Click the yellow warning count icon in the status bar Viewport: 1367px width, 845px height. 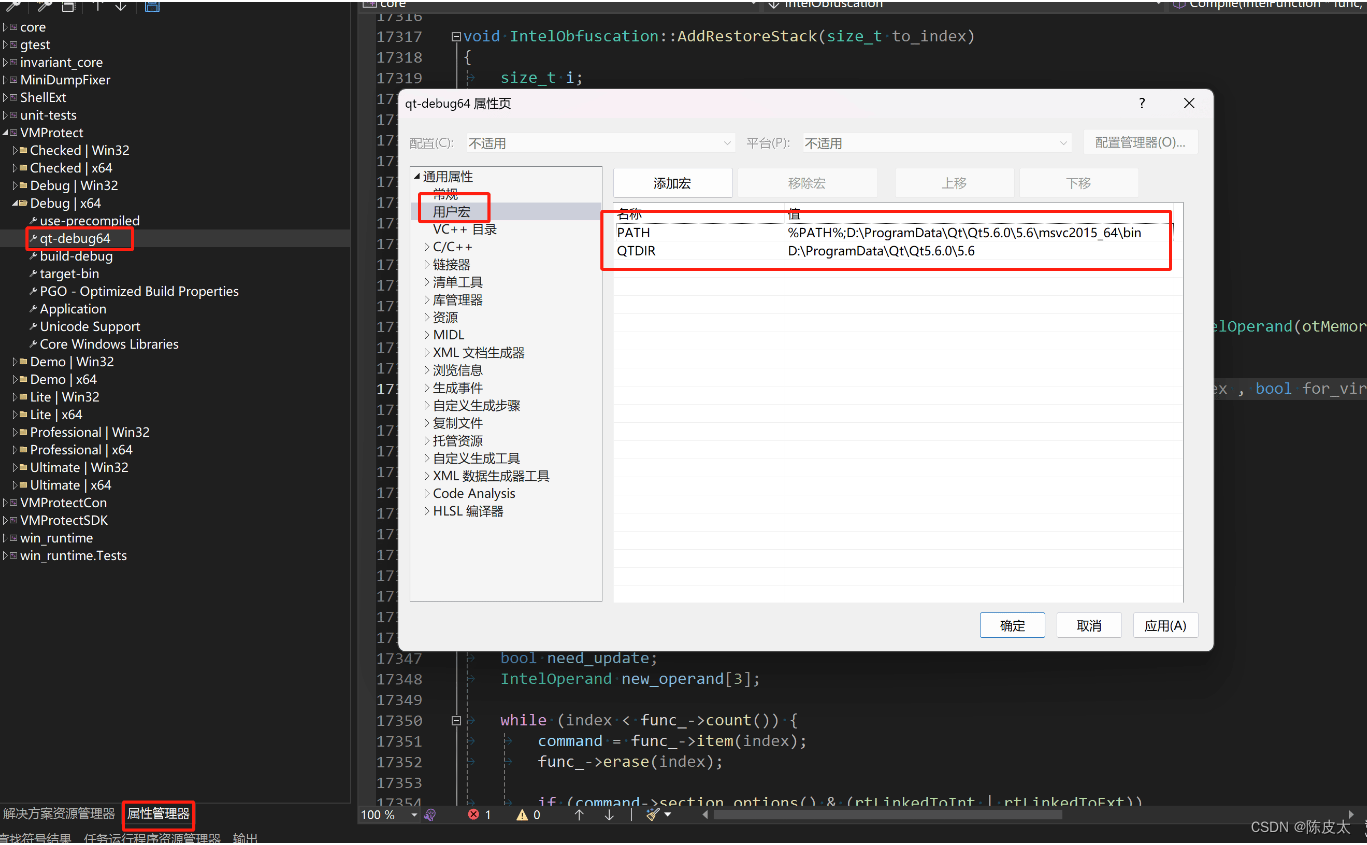522,814
